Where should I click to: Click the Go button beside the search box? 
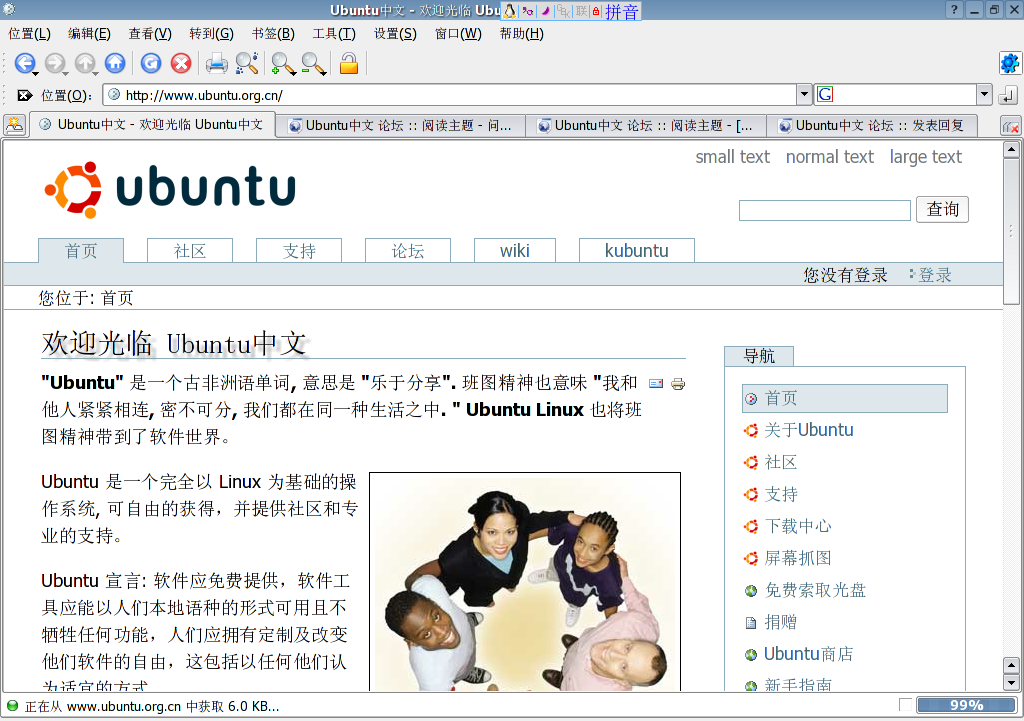click(x=1008, y=95)
